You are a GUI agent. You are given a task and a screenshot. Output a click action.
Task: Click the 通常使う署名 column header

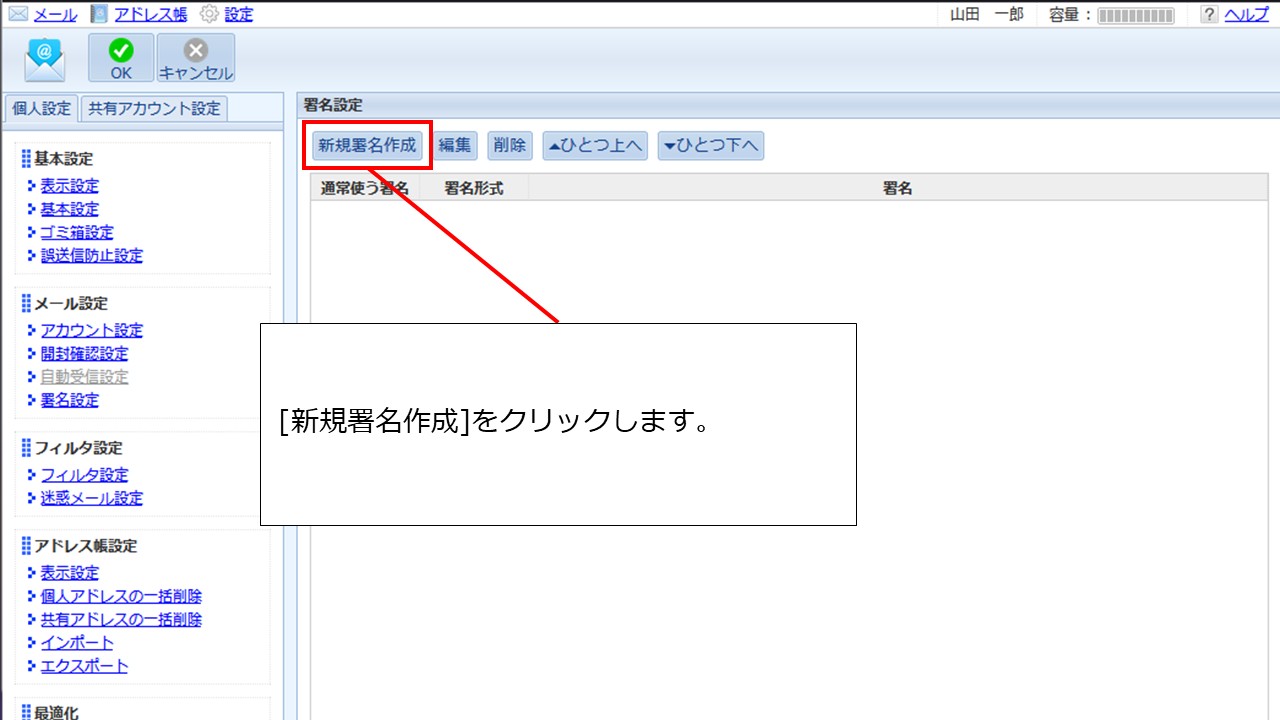pyautogui.click(x=365, y=188)
